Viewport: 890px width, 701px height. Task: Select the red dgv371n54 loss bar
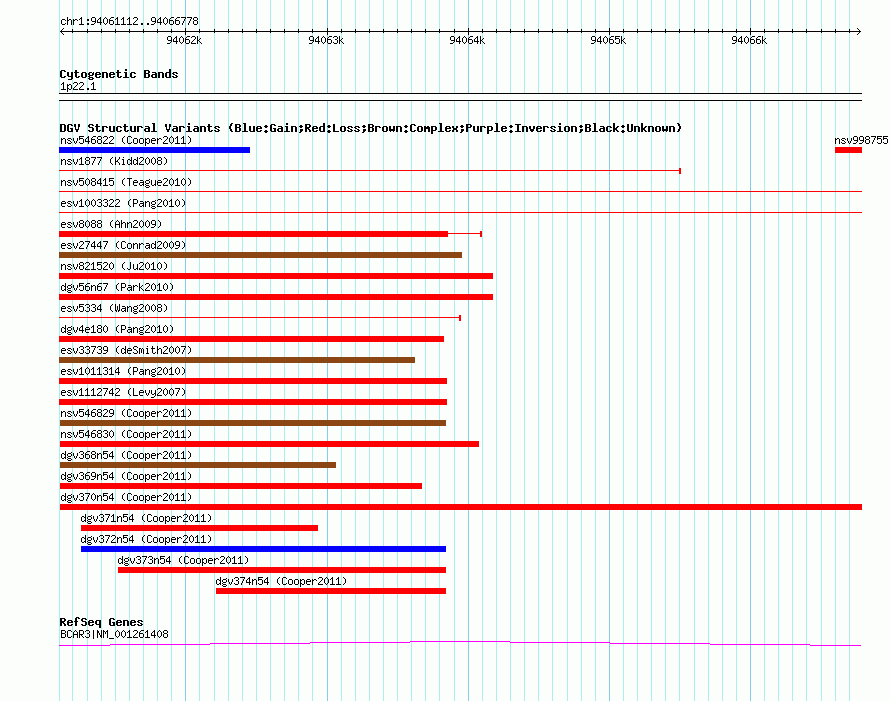pos(199,528)
